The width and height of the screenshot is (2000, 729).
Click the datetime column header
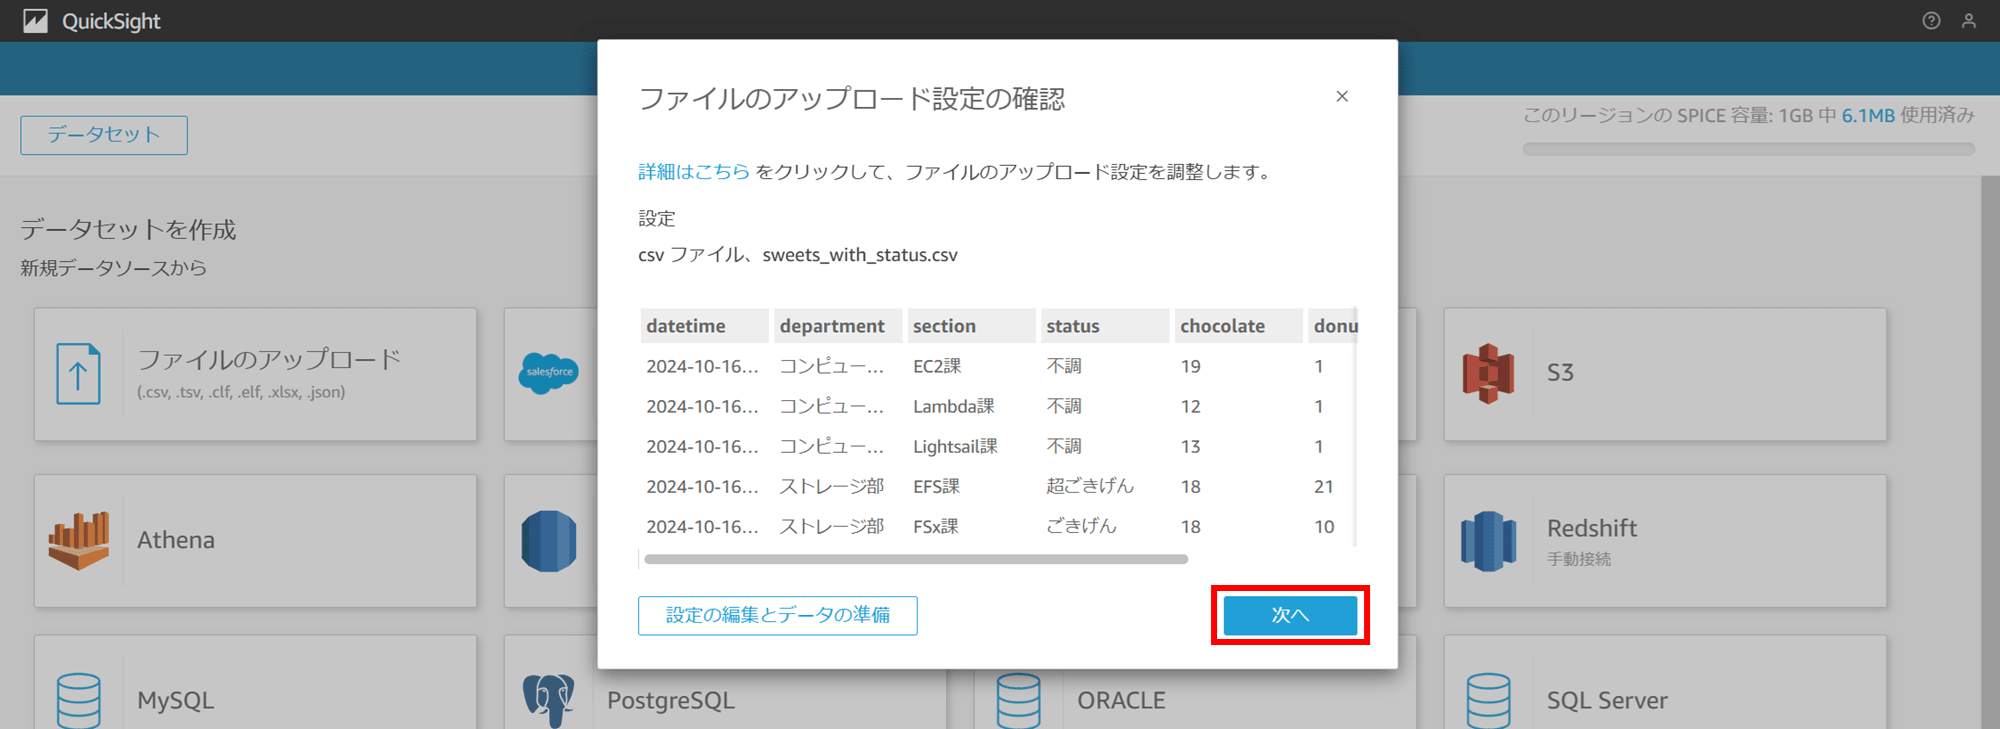704,326
